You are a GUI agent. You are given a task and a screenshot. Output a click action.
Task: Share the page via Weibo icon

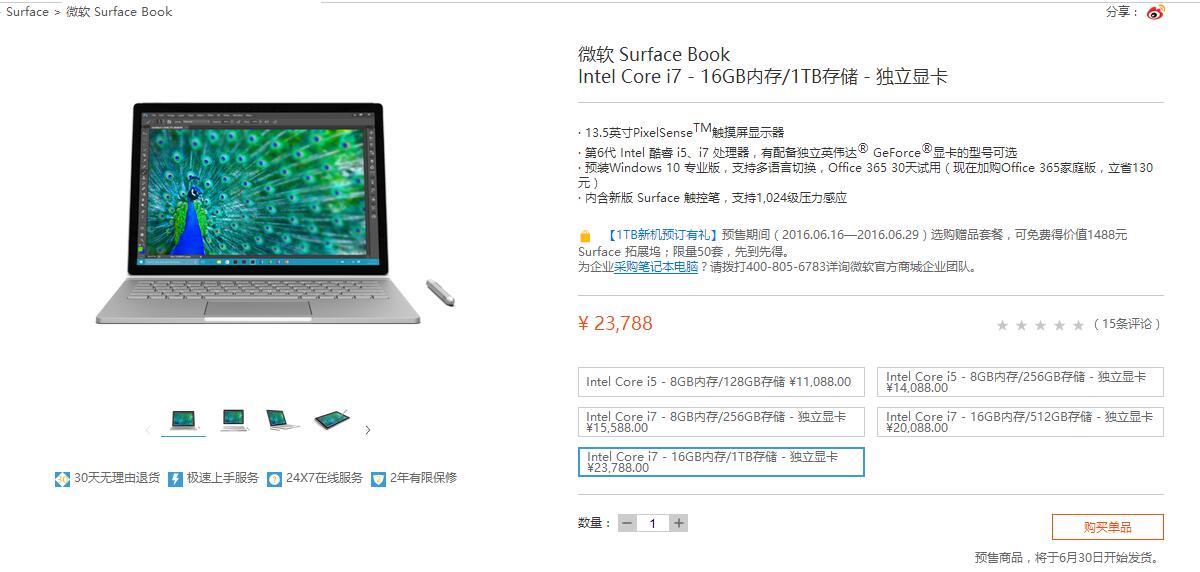pos(1155,12)
